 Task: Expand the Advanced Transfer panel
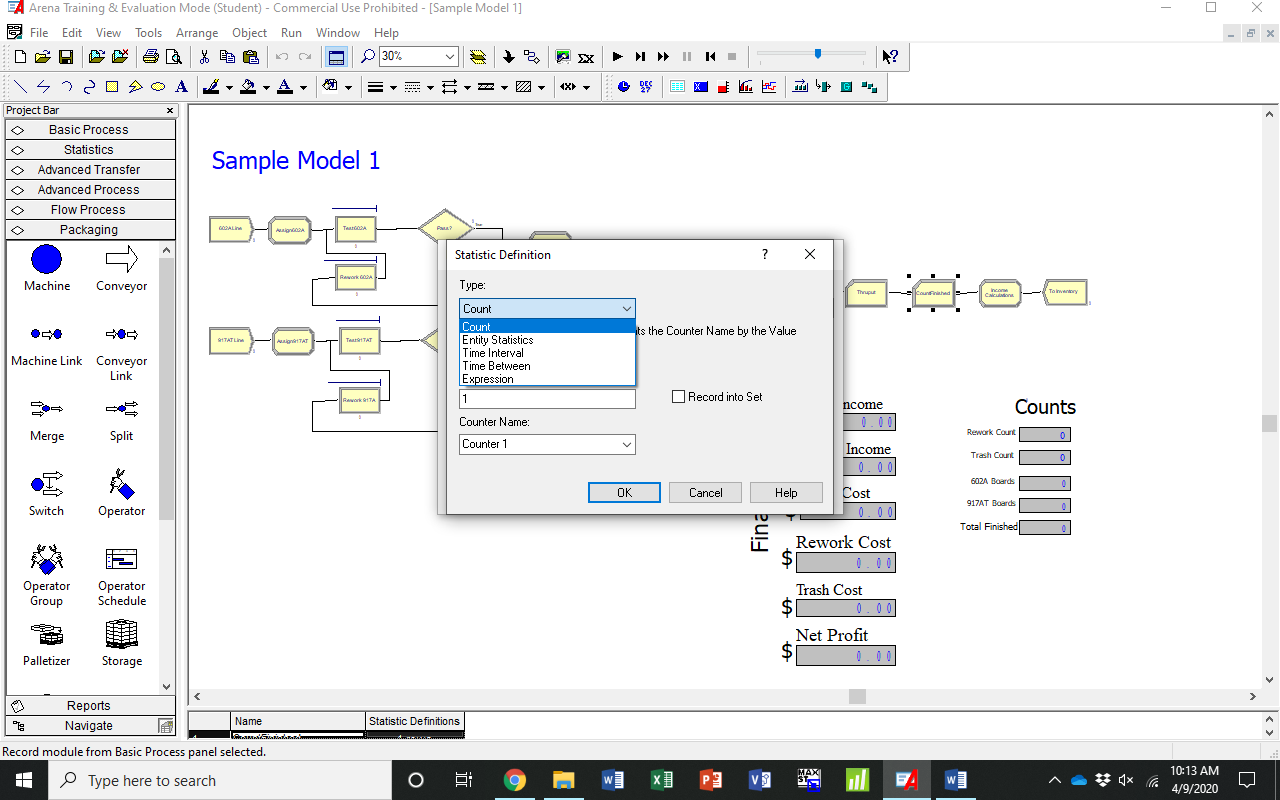click(x=90, y=169)
